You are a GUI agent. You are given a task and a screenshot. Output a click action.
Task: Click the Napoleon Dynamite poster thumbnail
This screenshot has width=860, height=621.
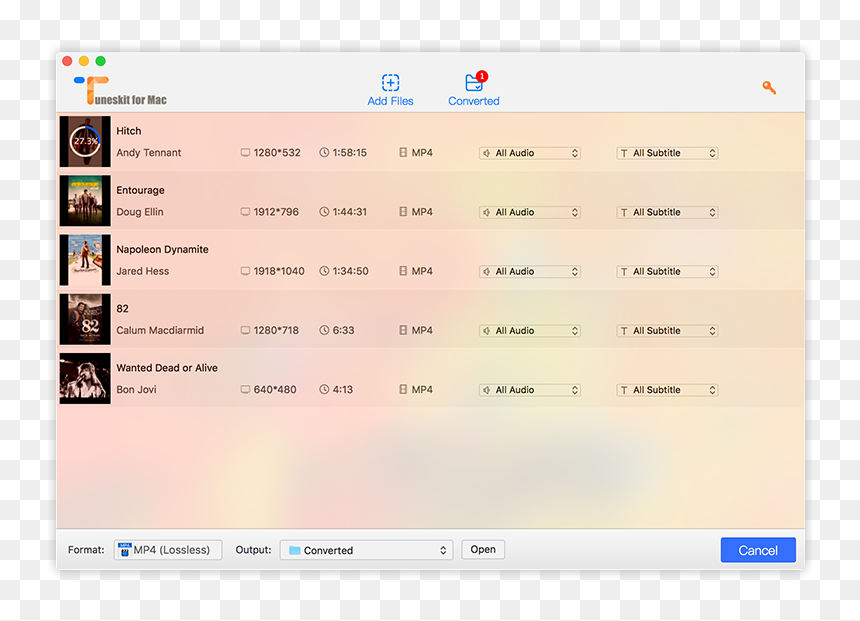coord(85,260)
